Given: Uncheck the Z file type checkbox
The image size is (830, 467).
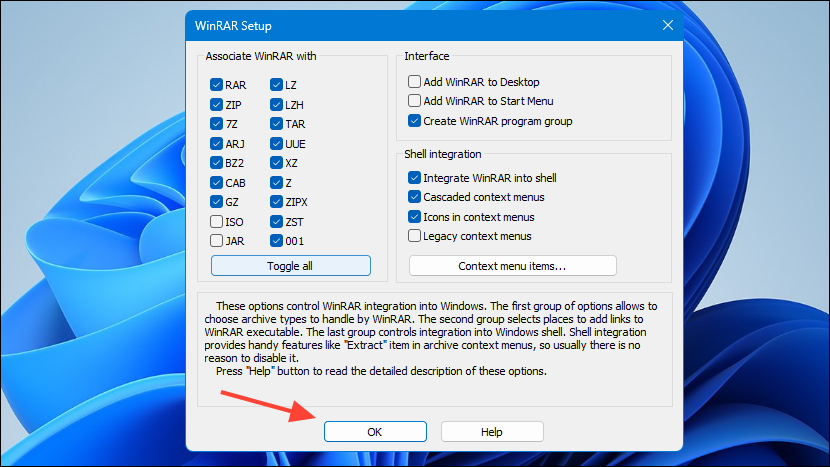Looking at the screenshot, I should click(x=276, y=183).
